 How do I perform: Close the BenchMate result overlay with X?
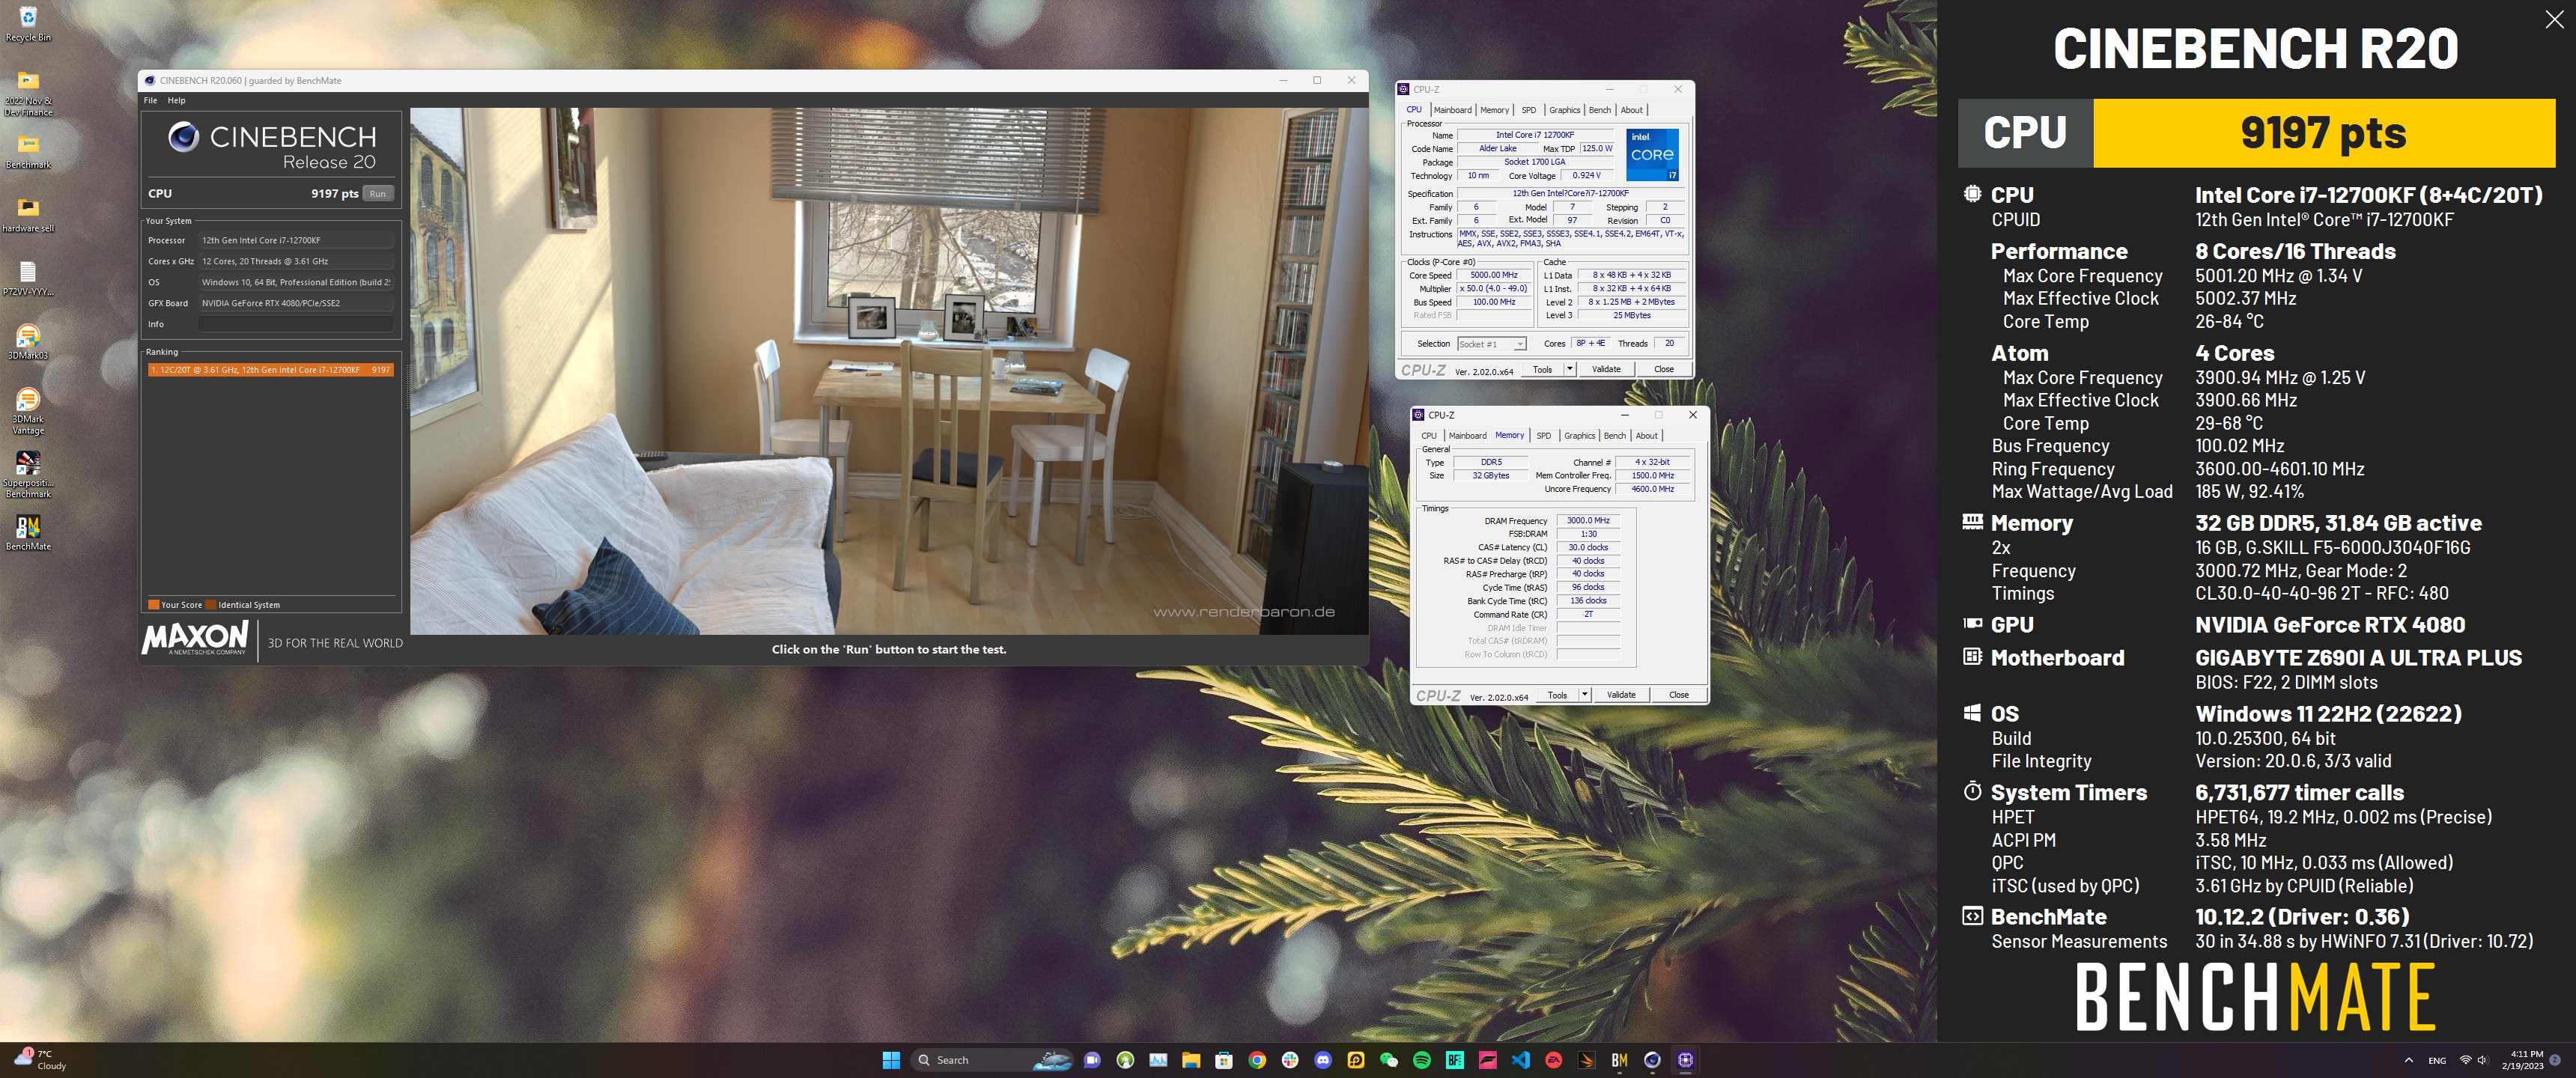point(2554,20)
